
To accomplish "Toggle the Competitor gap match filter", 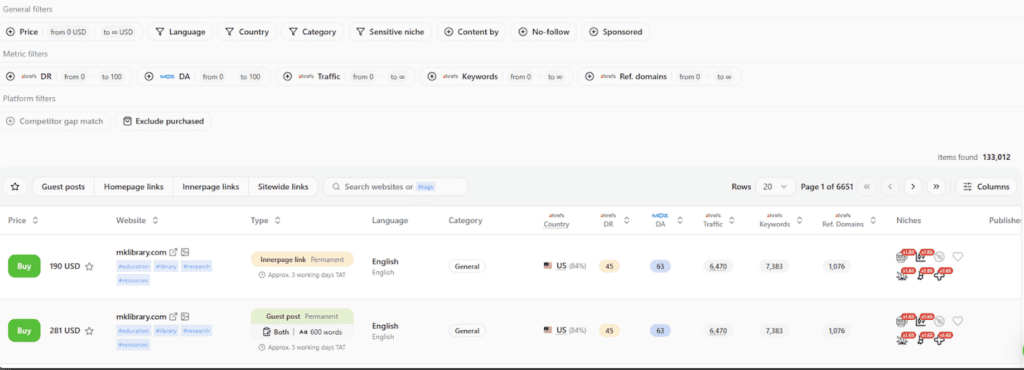I will pyautogui.click(x=55, y=121).
